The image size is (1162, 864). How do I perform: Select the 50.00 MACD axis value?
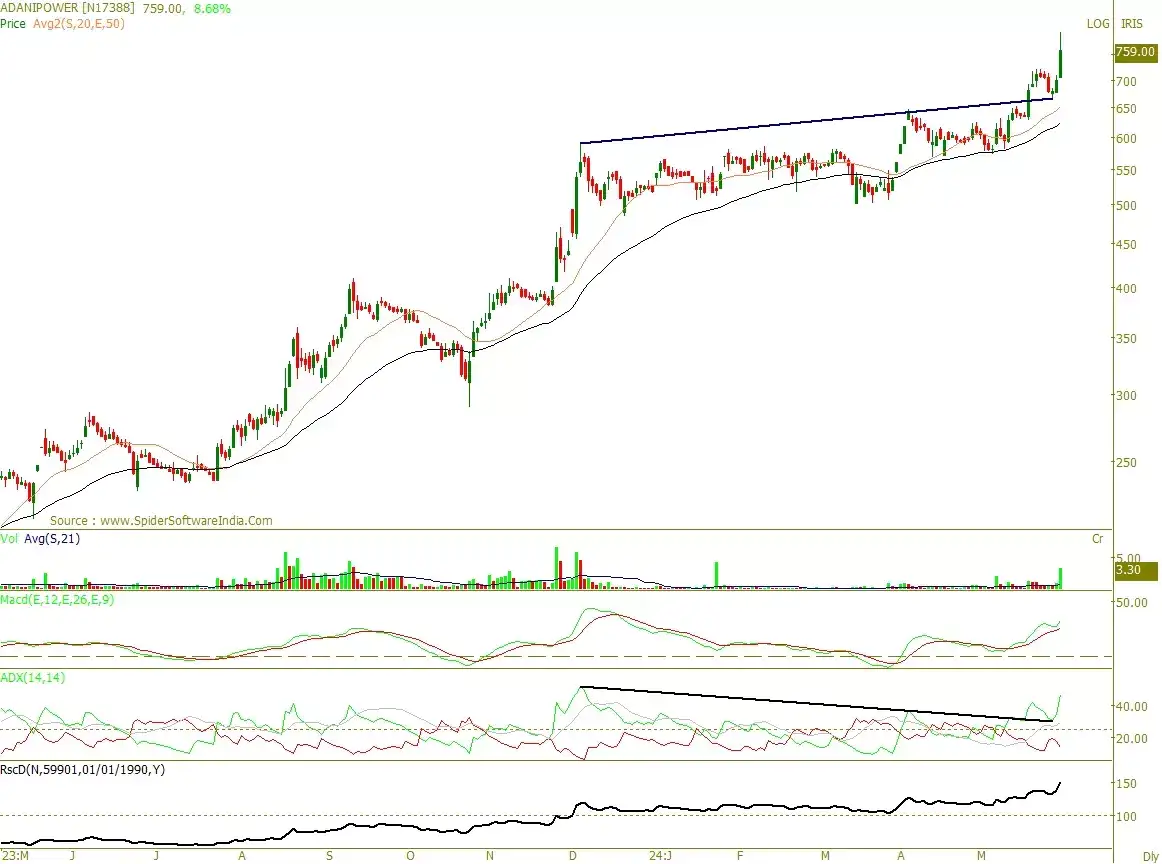[x=1131, y=602]
